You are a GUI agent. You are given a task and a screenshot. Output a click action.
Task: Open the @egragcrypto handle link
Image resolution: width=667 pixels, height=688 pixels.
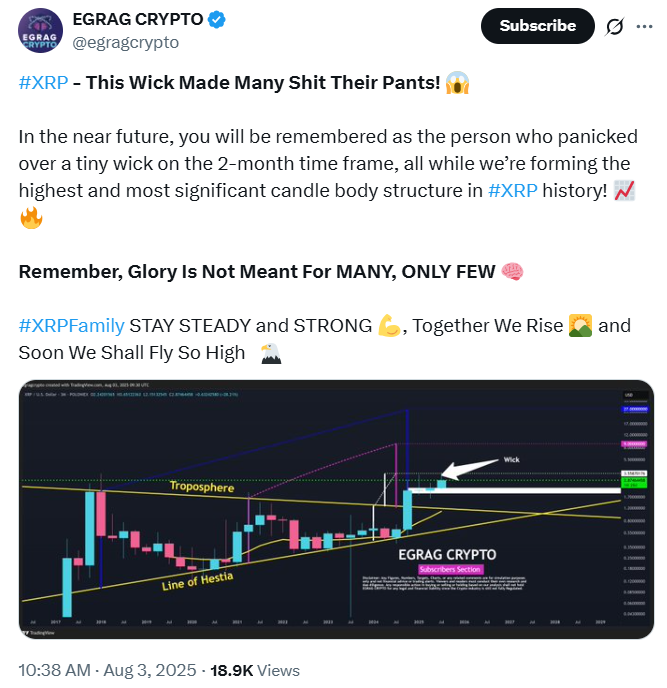click(124, 42)
